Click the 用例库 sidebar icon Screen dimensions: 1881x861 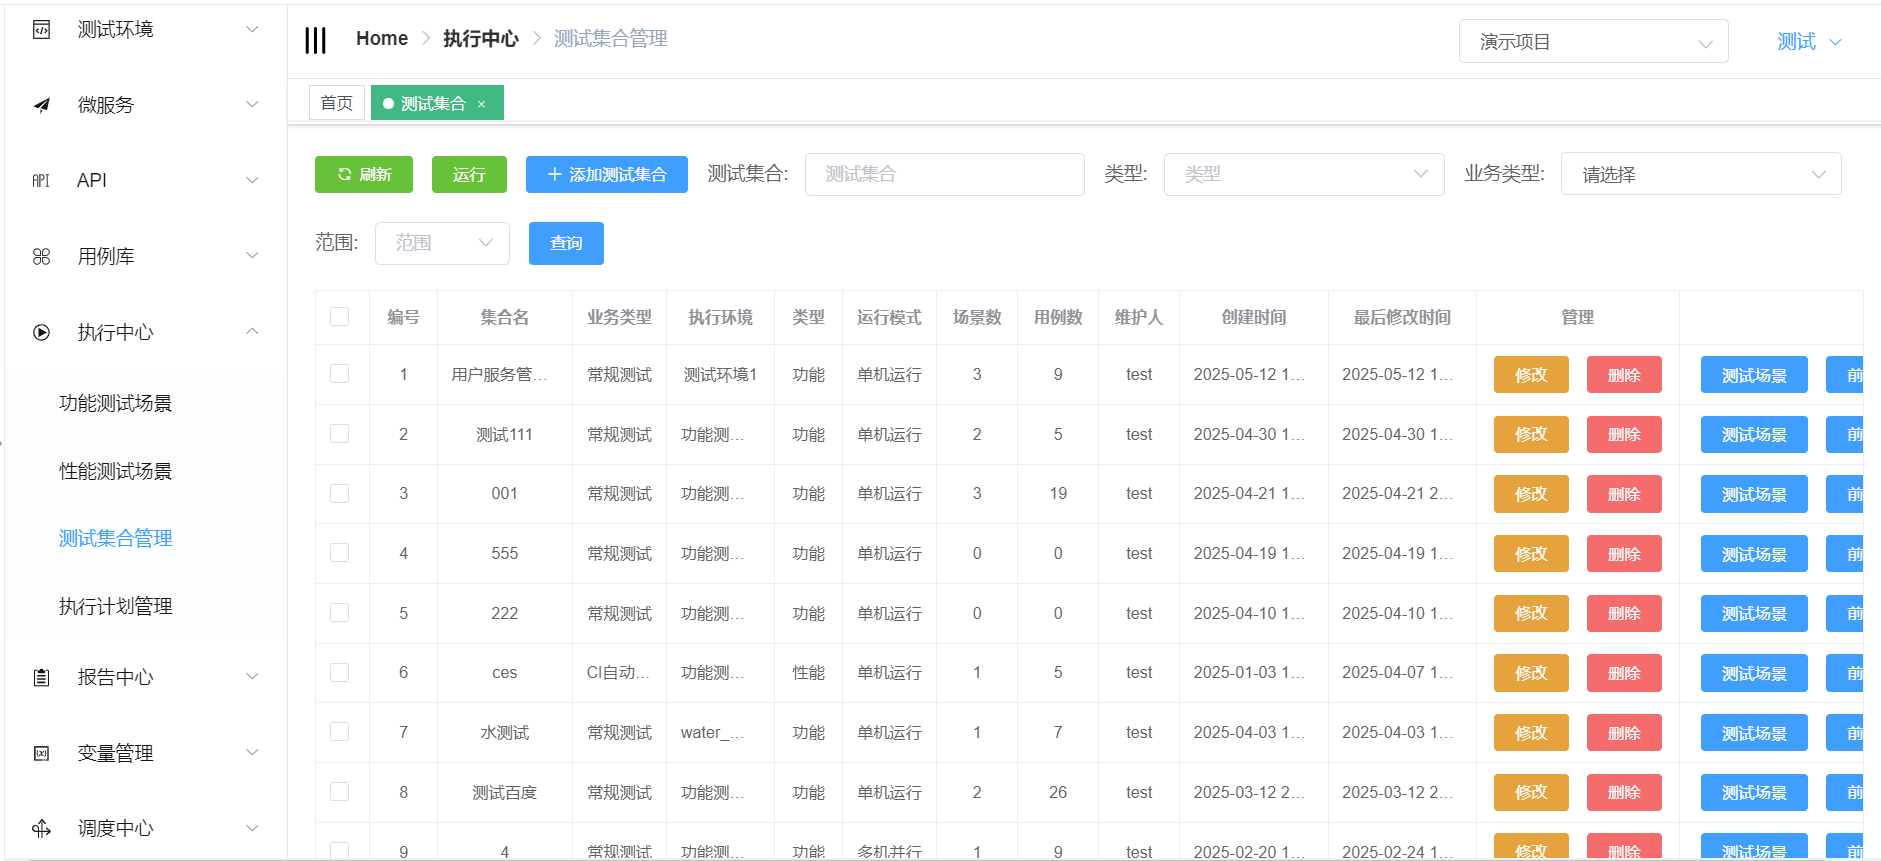(x=41, y=257)
